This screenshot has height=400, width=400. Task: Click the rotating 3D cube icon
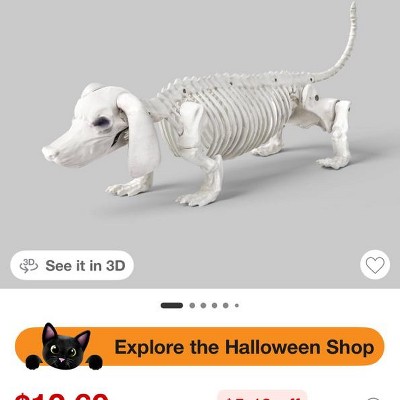(28, 265)
